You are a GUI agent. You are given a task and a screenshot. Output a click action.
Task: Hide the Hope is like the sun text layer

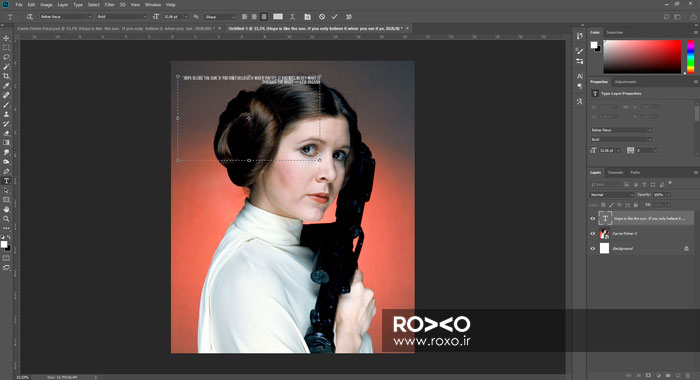tap(593, 219)
